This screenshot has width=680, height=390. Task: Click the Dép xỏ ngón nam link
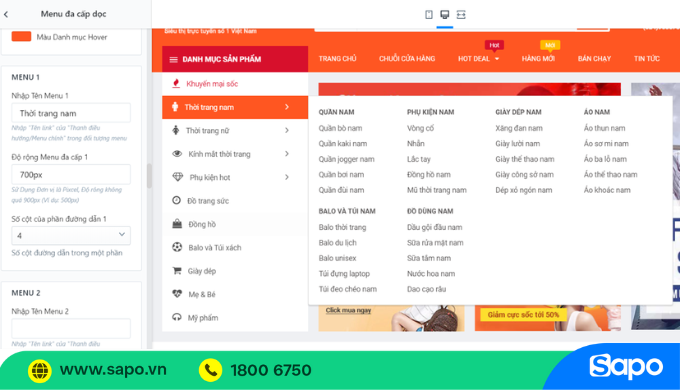523,190
